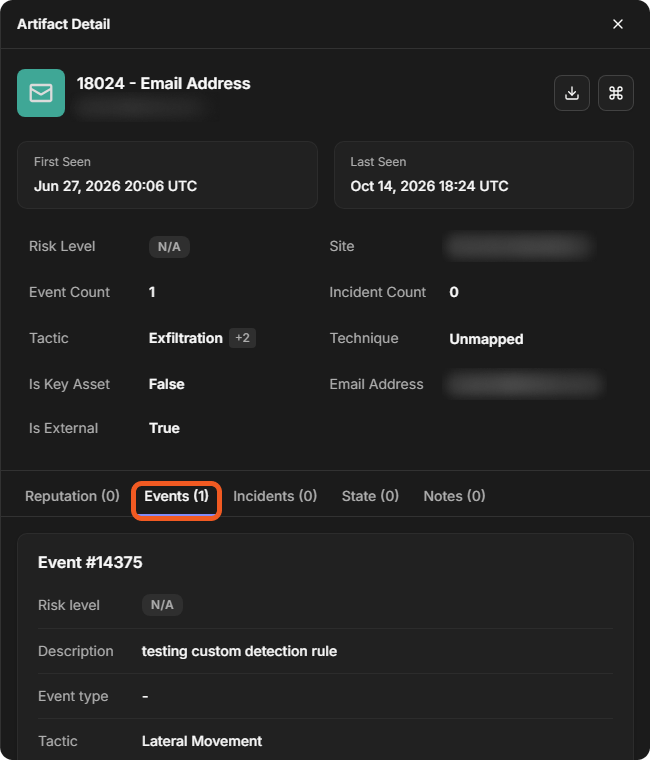Click the 'Lateral Movement' tactic value

[202, 741]
